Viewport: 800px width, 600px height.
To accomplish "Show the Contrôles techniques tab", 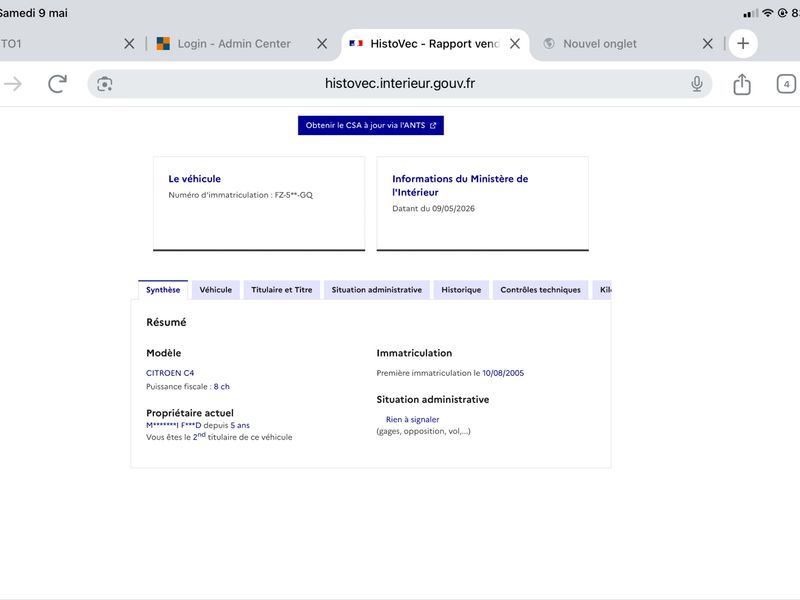I will [x=540, y=290].
